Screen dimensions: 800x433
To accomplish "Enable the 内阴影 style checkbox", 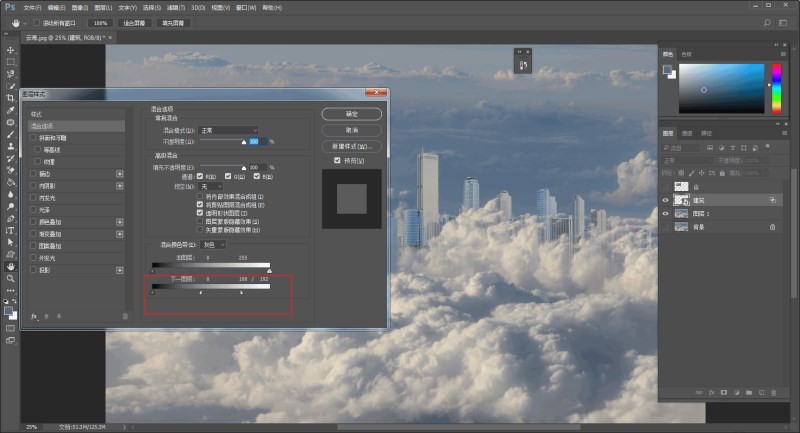I will (x=34, y=186).
